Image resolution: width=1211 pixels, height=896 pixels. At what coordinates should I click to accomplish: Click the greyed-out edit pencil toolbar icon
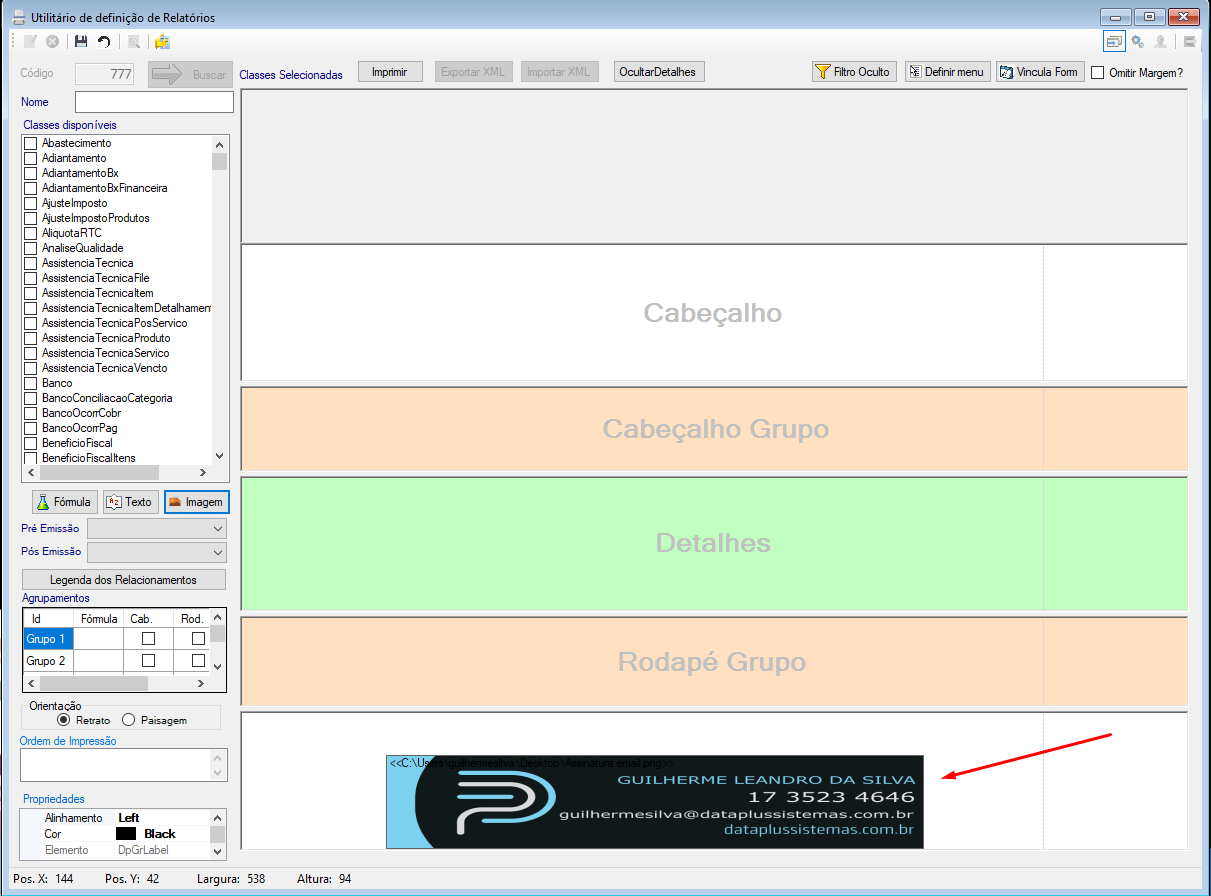(x=31, y=42)
